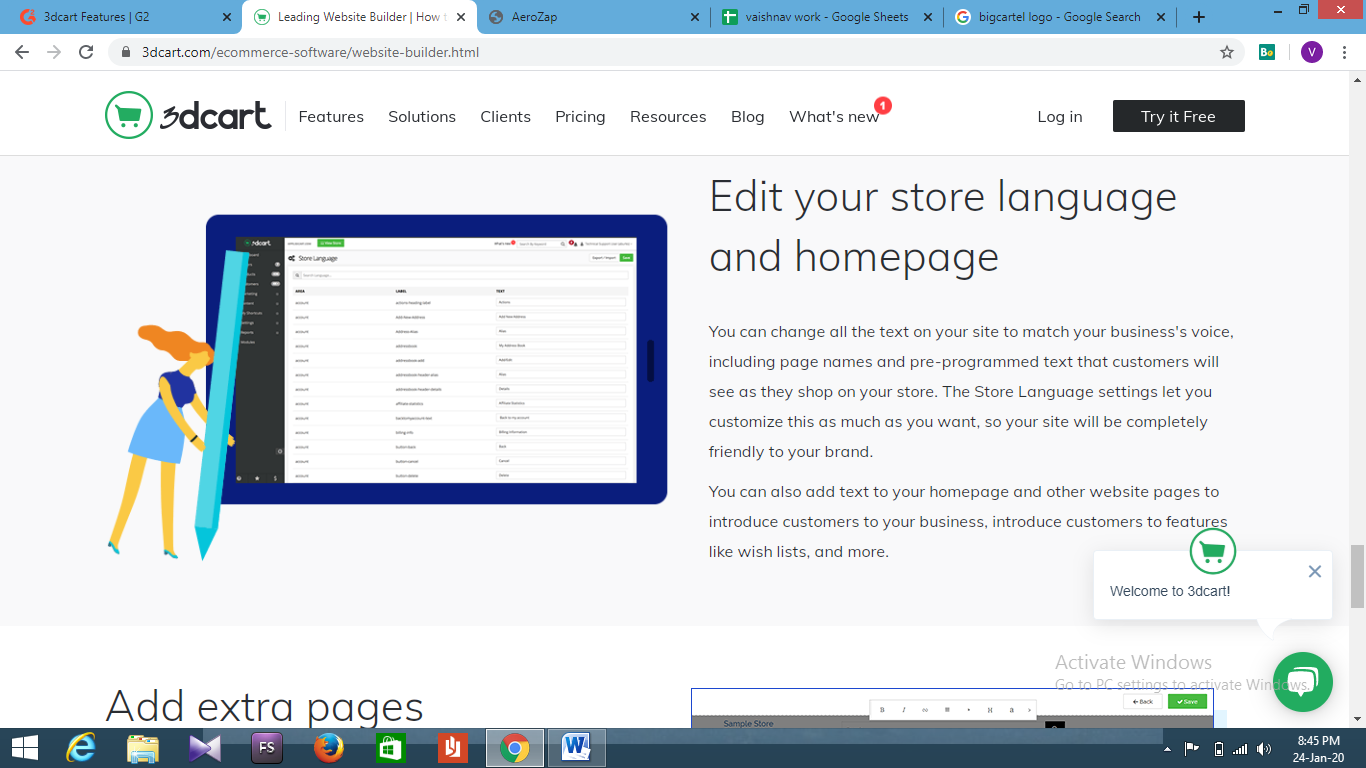Click the Store Language tablet screenshot
1366x768 pixels.
point(436,359)
